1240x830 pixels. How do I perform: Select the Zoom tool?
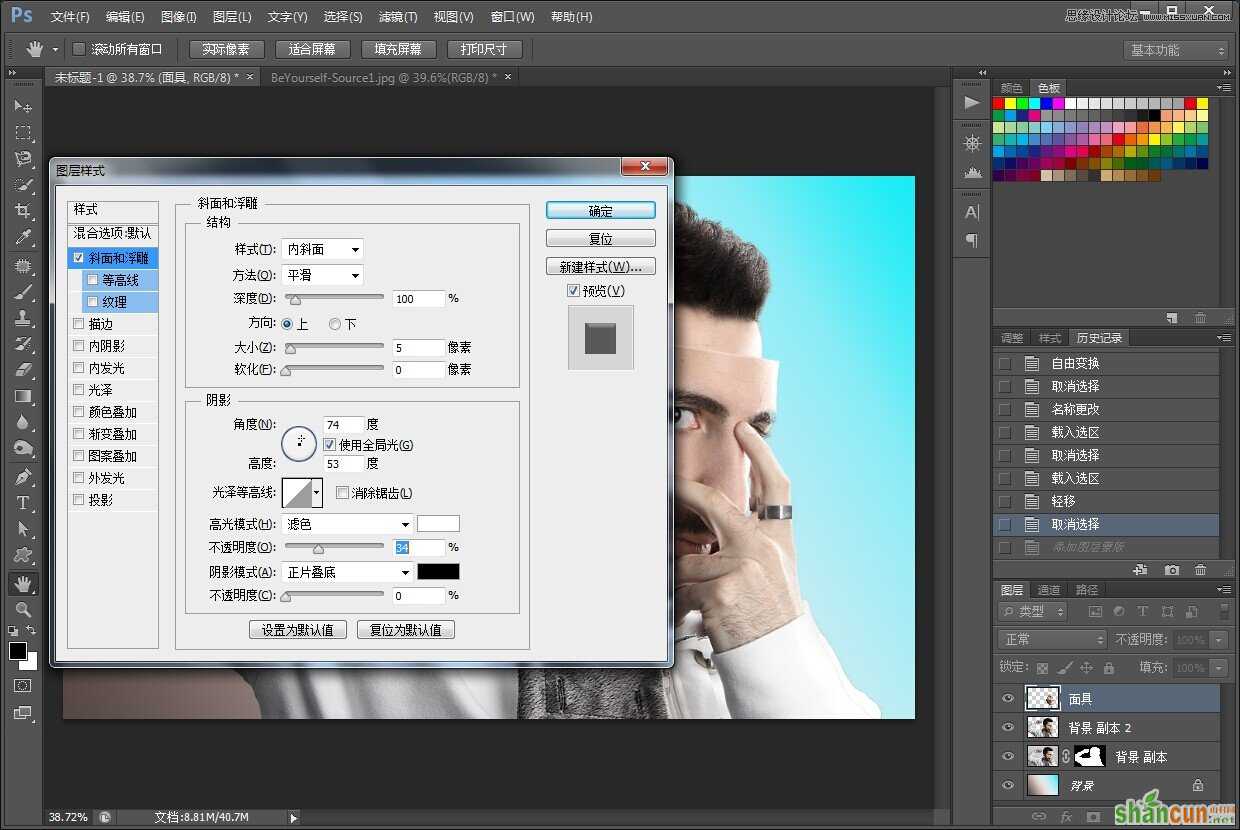click(22, 609)
